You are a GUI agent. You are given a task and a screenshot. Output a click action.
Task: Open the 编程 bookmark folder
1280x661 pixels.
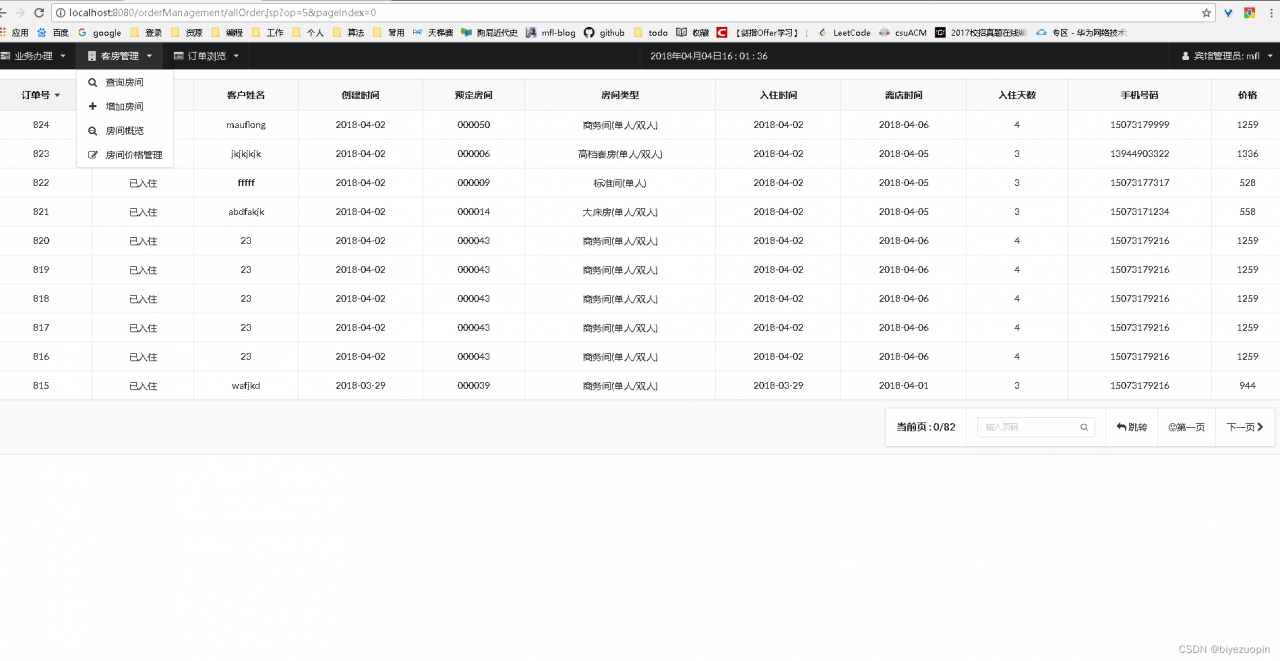click(227, 32)
